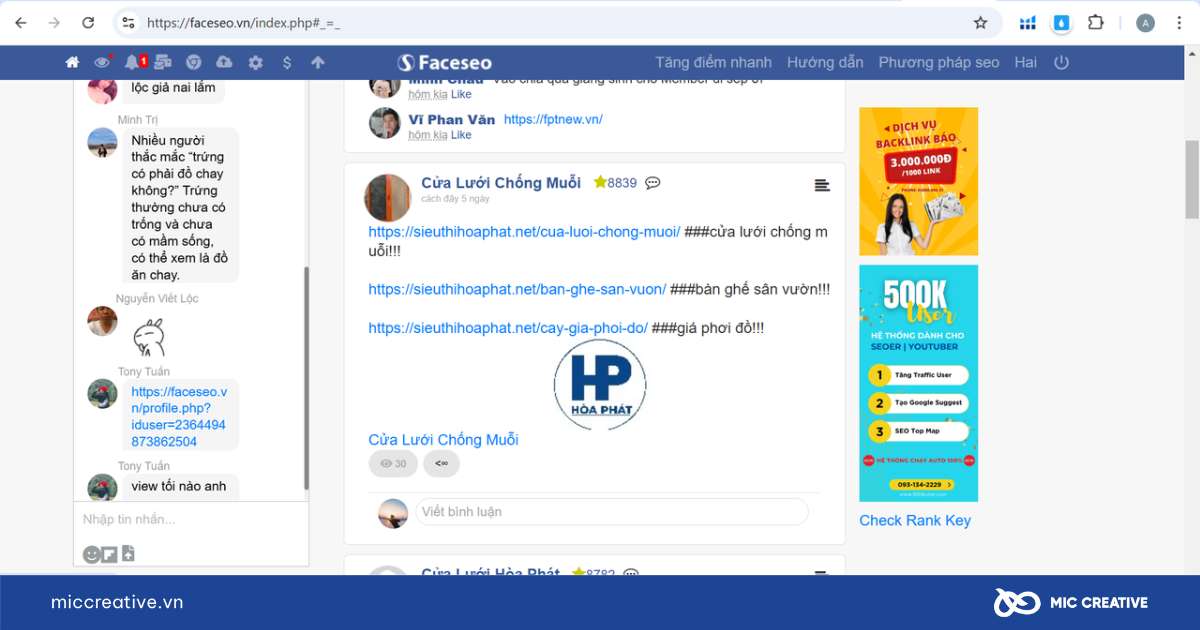Viewport: 1200px width, 630px height.
Task: Open Chrome three-dot menu
Action: click(x=1179, y=22)
